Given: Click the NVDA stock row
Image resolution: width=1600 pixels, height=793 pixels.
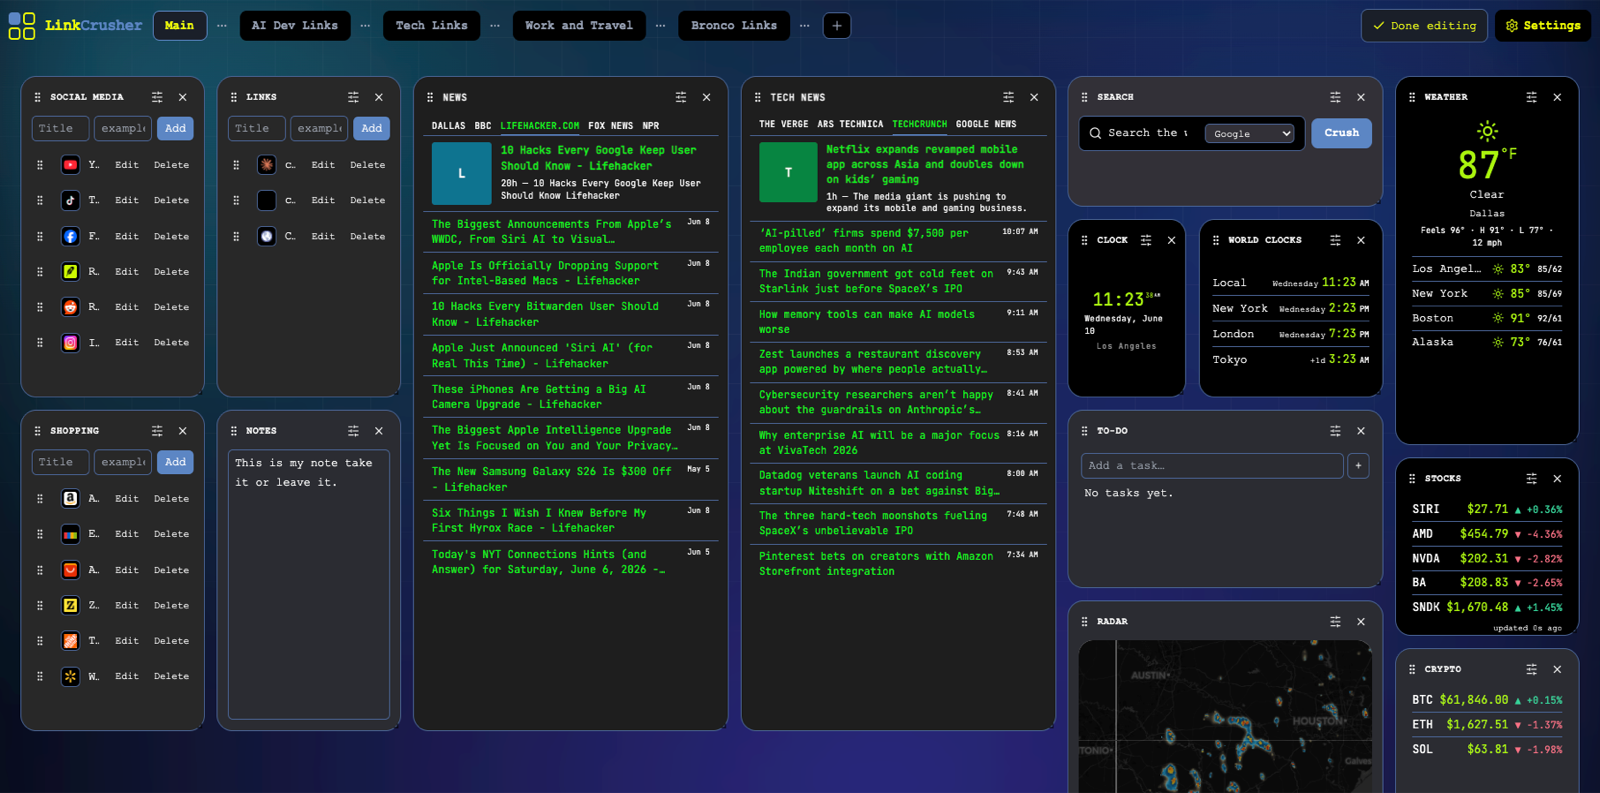Looking at the screenshot, I should point(1487,558).
